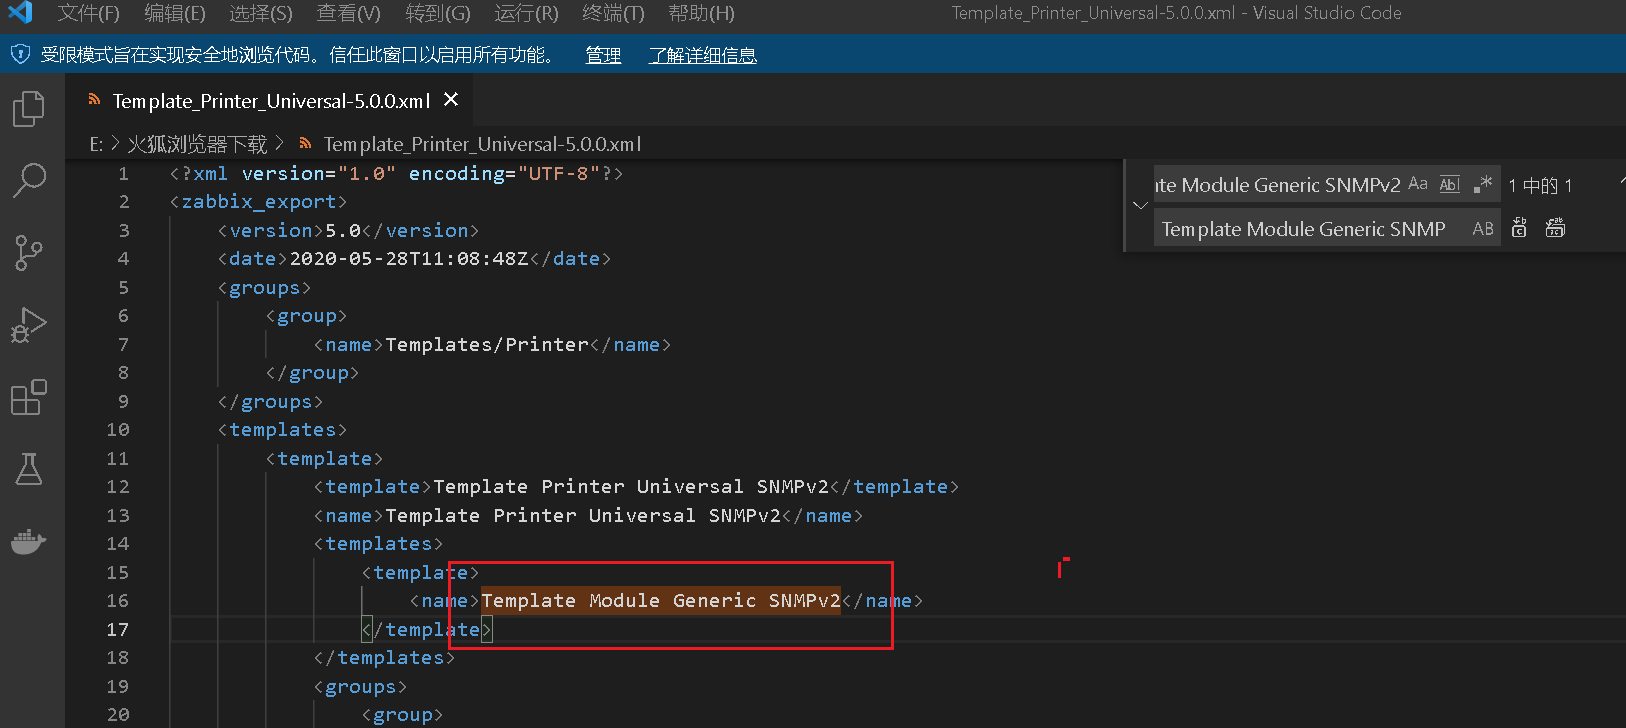Click the restricted mode banner message text
1626x728 pixels.
tap(298, 55)
